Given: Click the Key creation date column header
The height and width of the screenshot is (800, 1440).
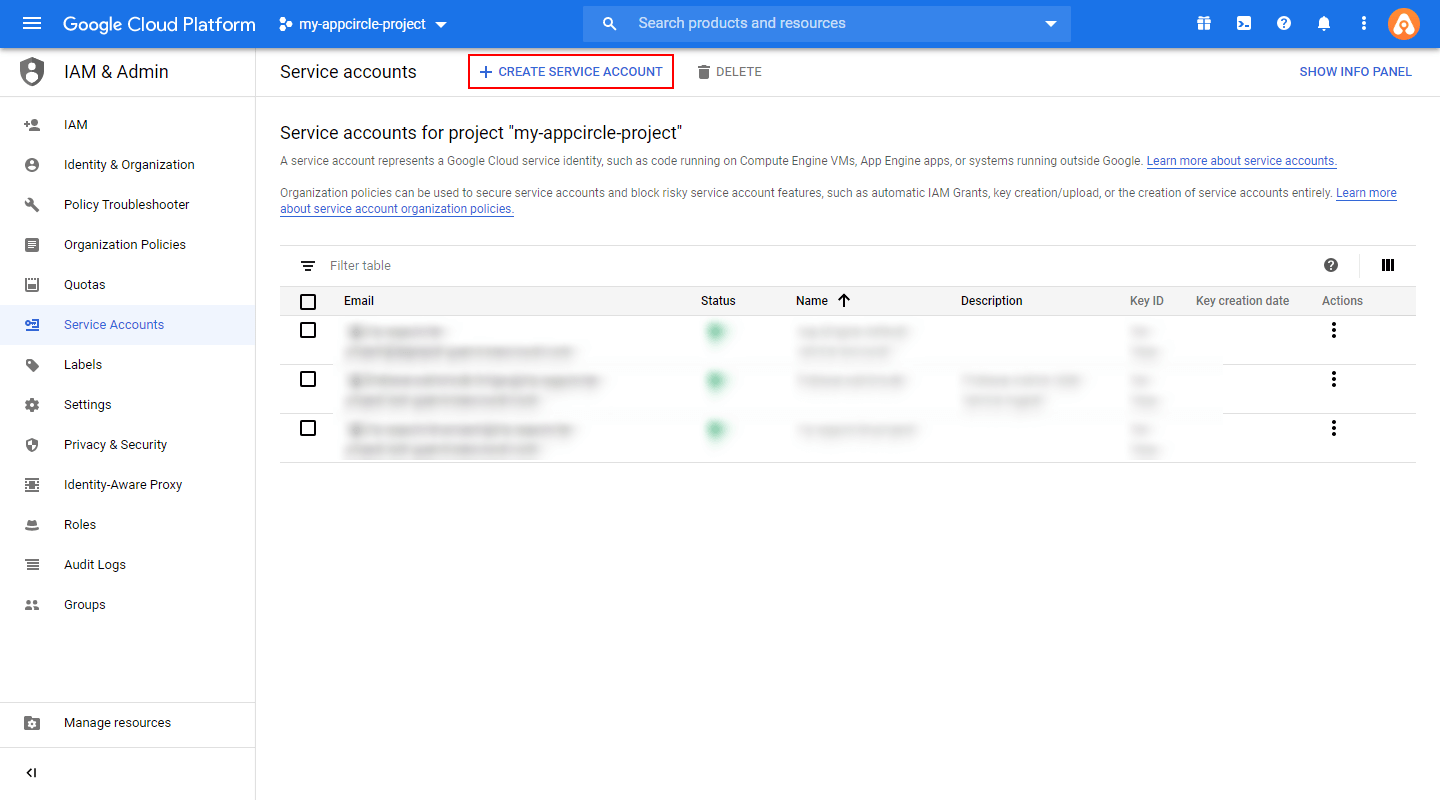Looking at the screenshot, I should click(x=1243, y=301).
